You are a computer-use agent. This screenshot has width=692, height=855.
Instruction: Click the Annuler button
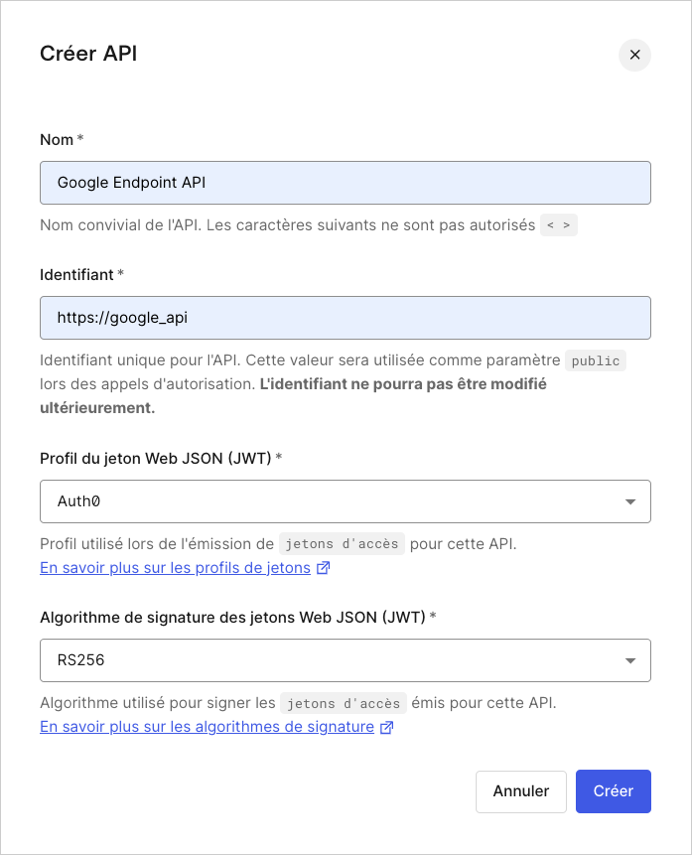coord(521,791)
